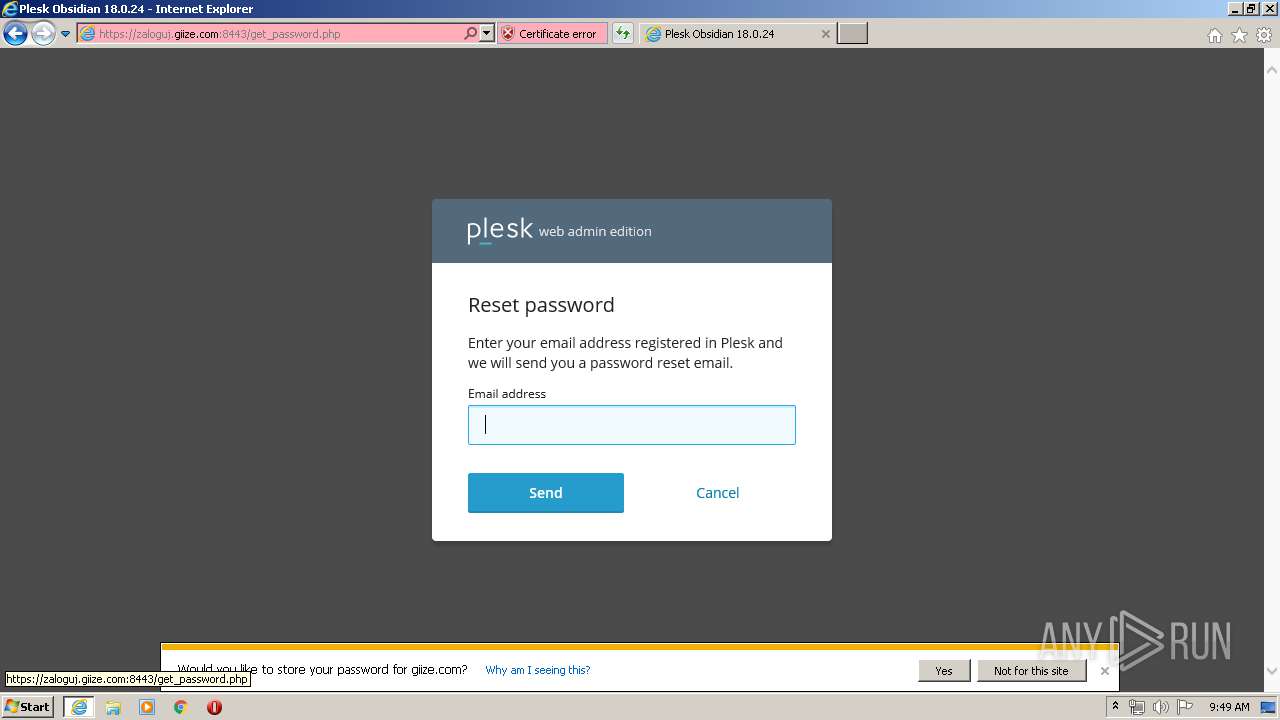Show hidden system tray icons
This screenshot has height=720, width=1280.
pyautogui.click(x=1115, y=707)
